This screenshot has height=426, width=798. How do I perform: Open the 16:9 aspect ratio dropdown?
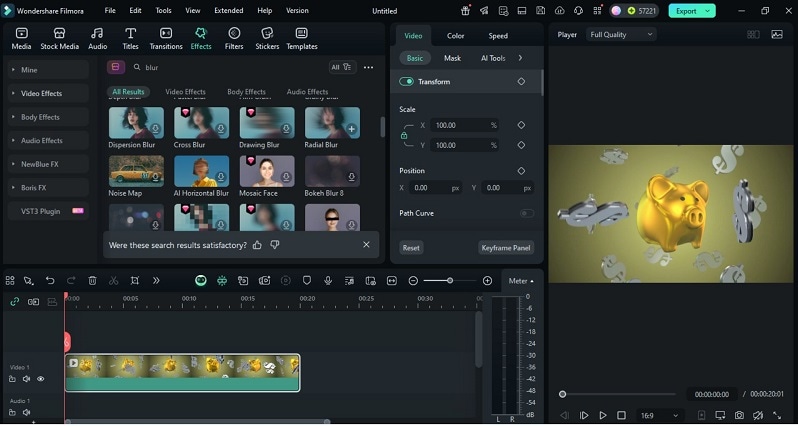coord(660,415)
